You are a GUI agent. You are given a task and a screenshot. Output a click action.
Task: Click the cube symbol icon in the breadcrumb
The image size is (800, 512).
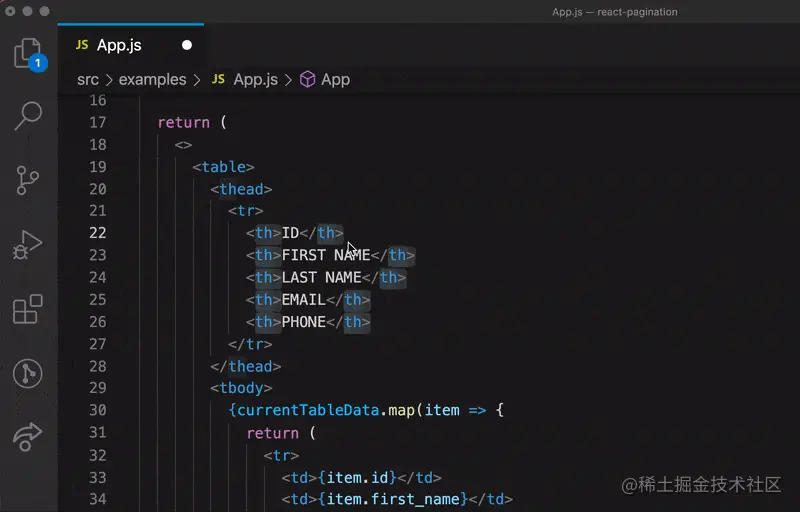tap(308, 79)
